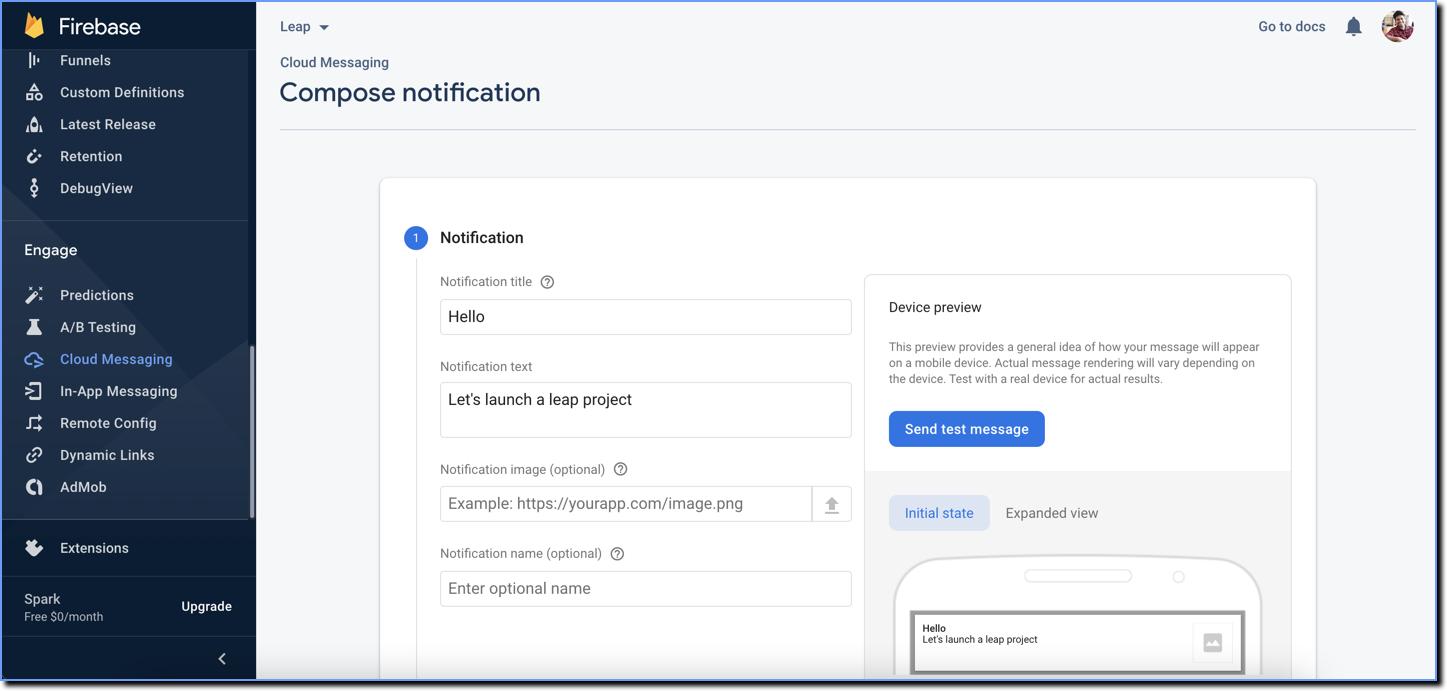Open Remote Config page
Image resolution: width=1447 pixels, height=691 pixels.
[x=108, y=423]
